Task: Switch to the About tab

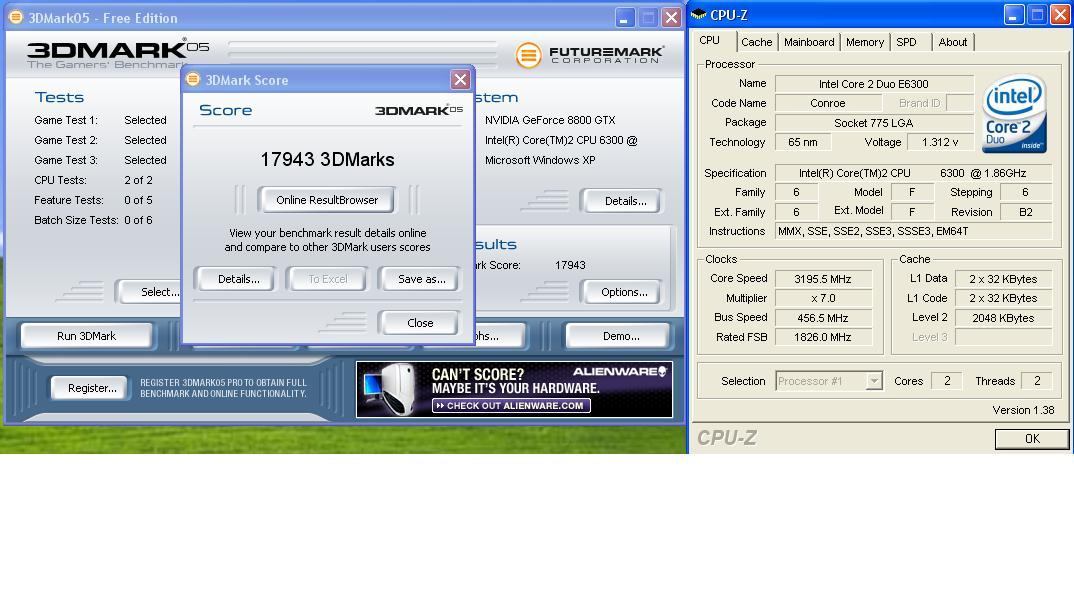Action: [952, 42]
